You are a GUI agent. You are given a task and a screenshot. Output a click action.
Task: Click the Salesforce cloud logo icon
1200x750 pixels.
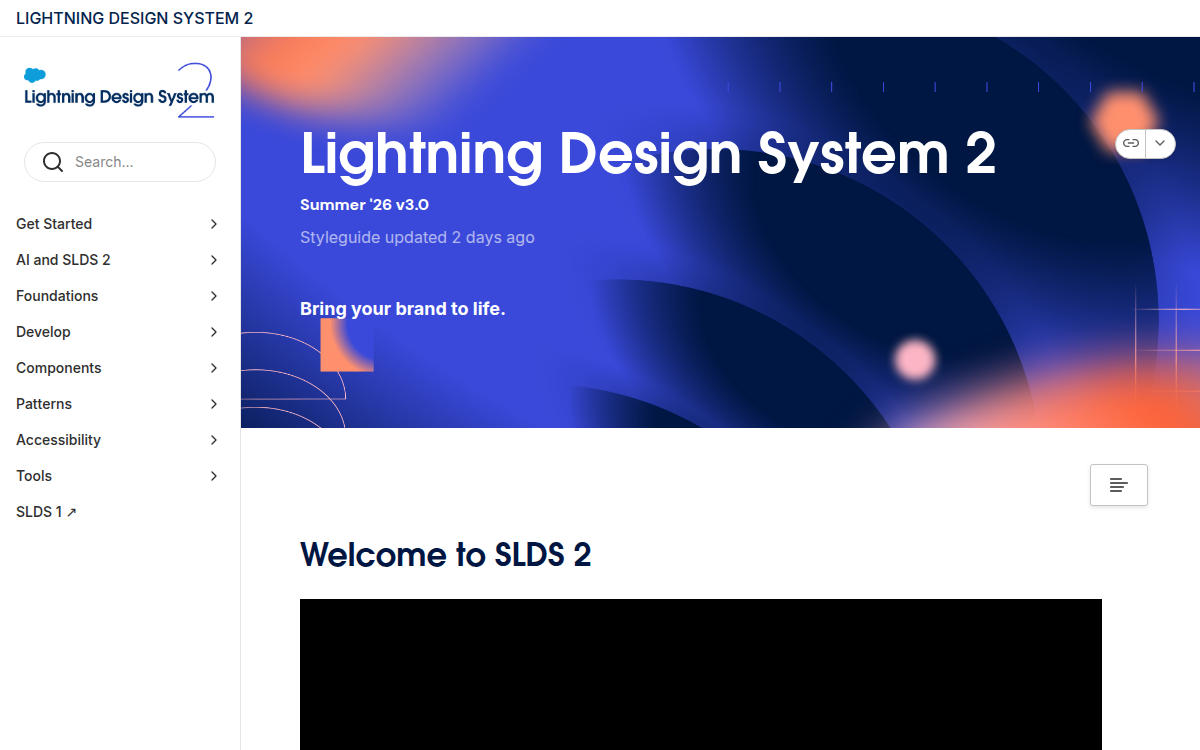(35, 75)
